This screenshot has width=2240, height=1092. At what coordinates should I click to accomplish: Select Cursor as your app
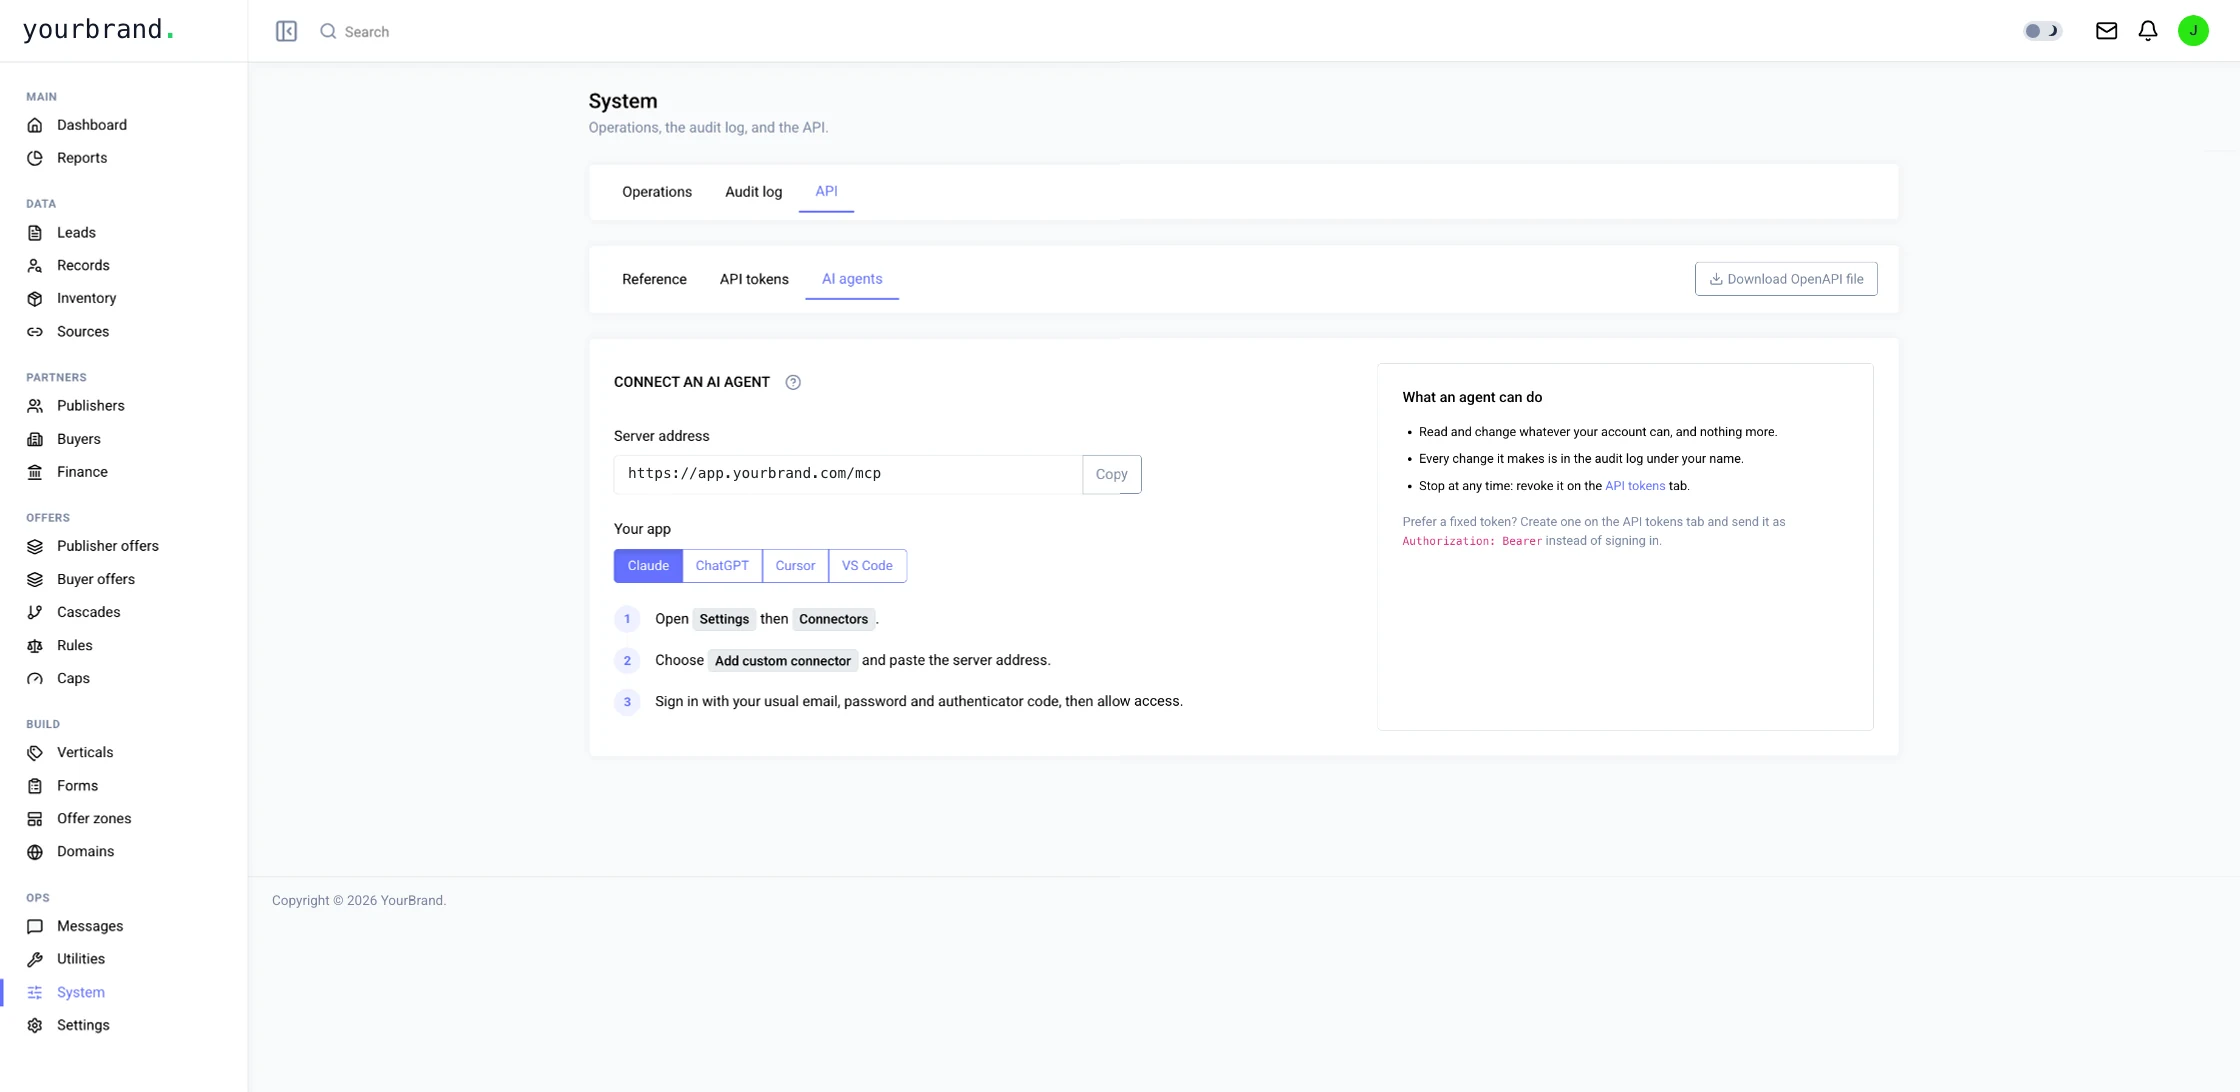795,566
